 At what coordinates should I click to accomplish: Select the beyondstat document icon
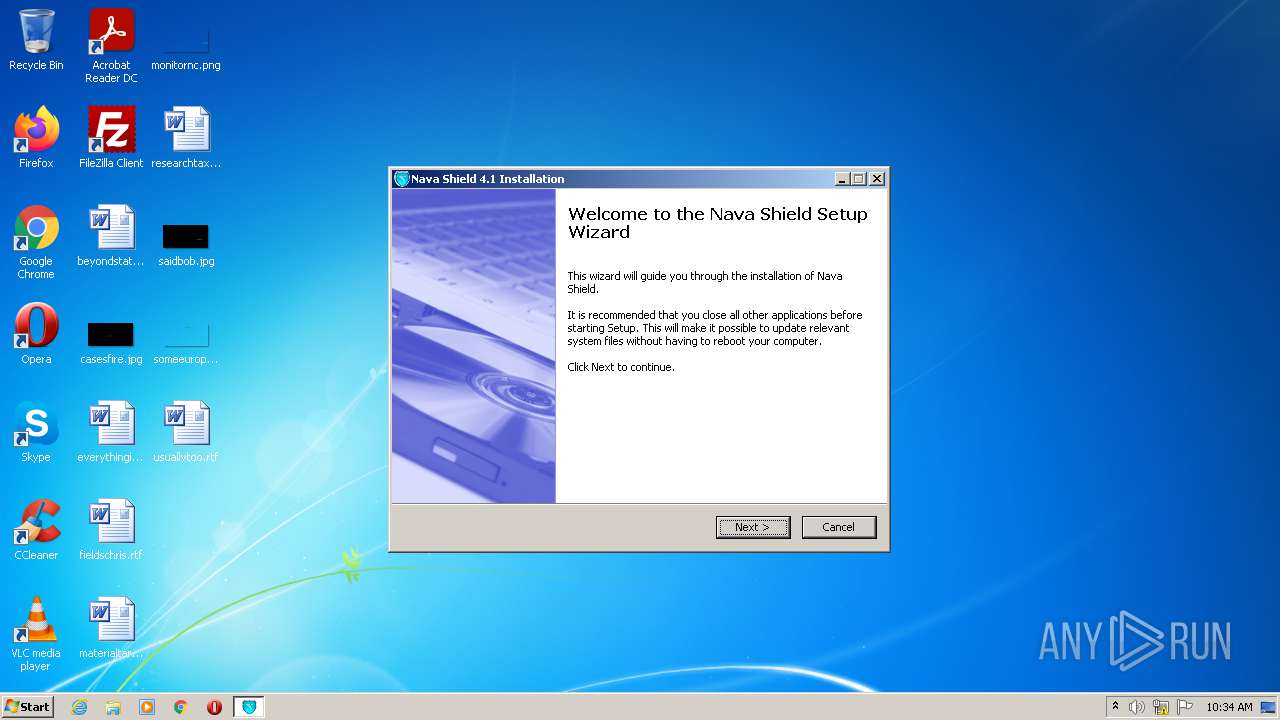[111, 236]
